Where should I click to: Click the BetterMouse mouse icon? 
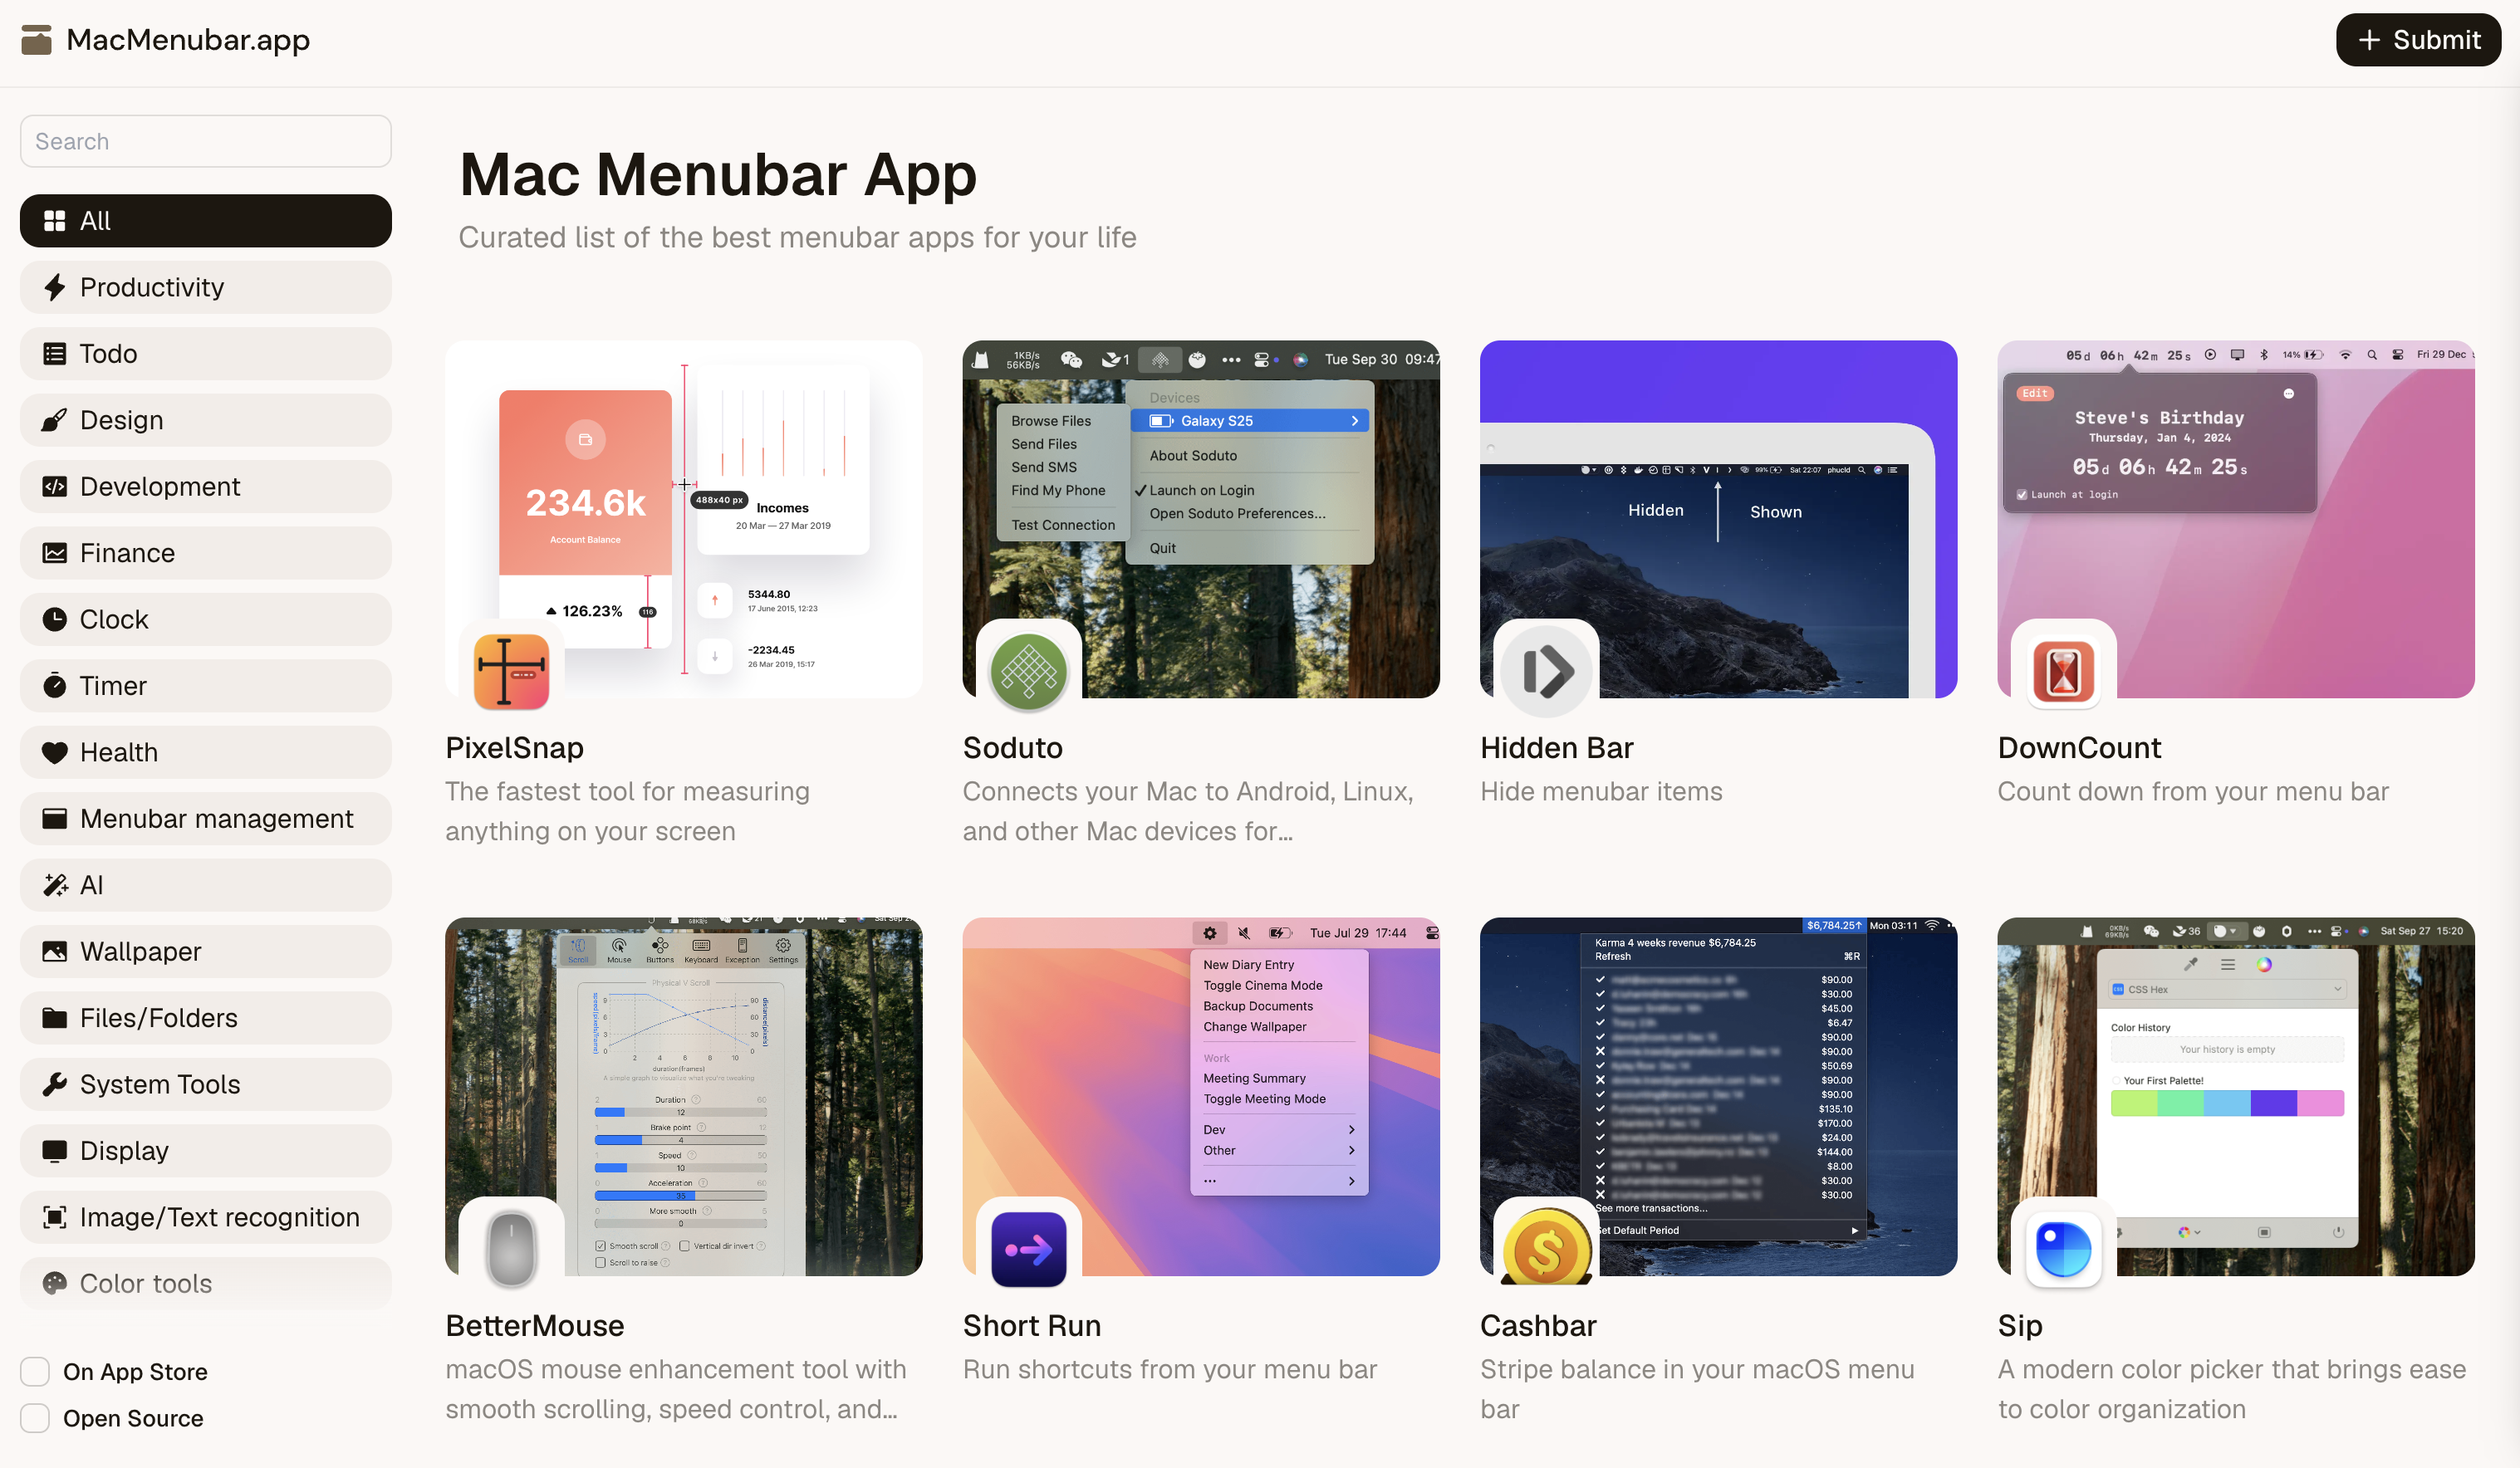[511, 1248]
